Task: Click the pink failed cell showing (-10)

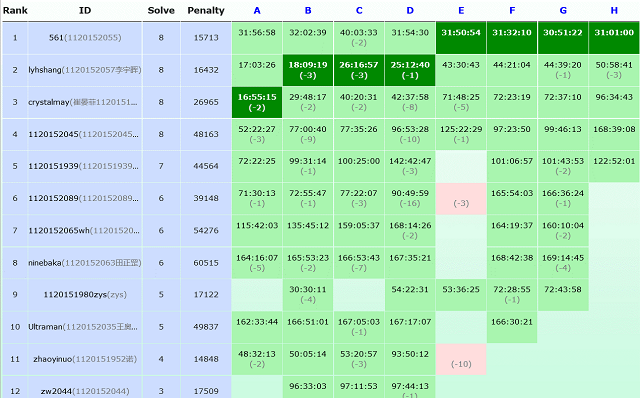Action: (x=461, y=359)
